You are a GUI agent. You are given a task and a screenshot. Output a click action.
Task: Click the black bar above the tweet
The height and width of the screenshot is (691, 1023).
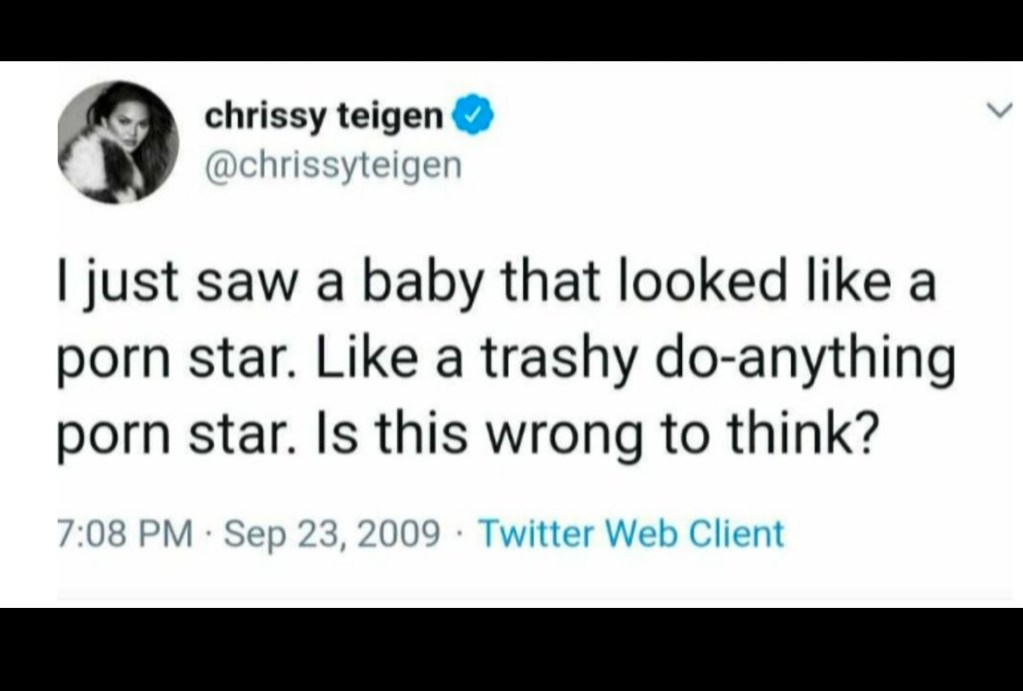pos(511,29)
